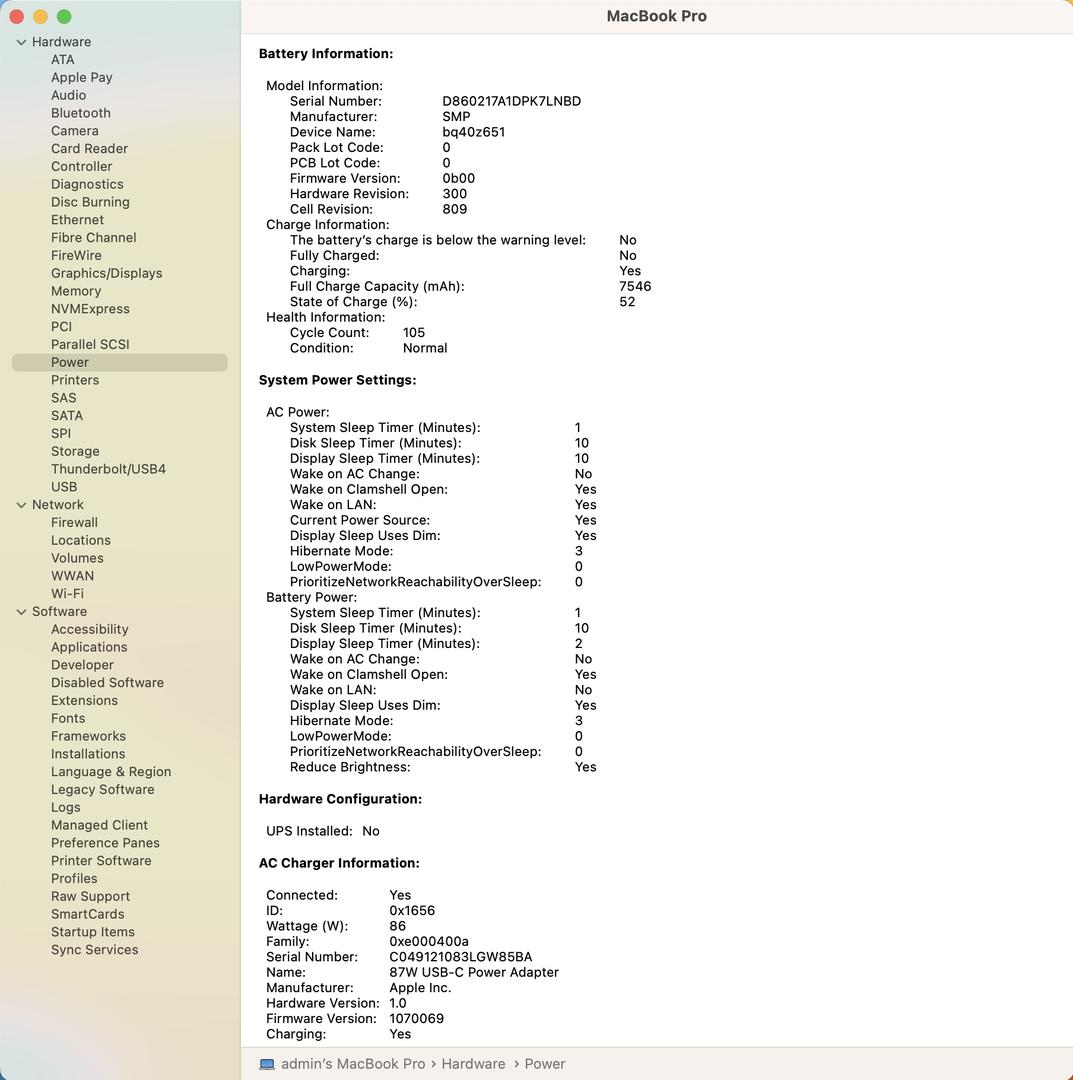Open Card Reader information
This screenshot has height=1080, width=1073.
(90, 149)
